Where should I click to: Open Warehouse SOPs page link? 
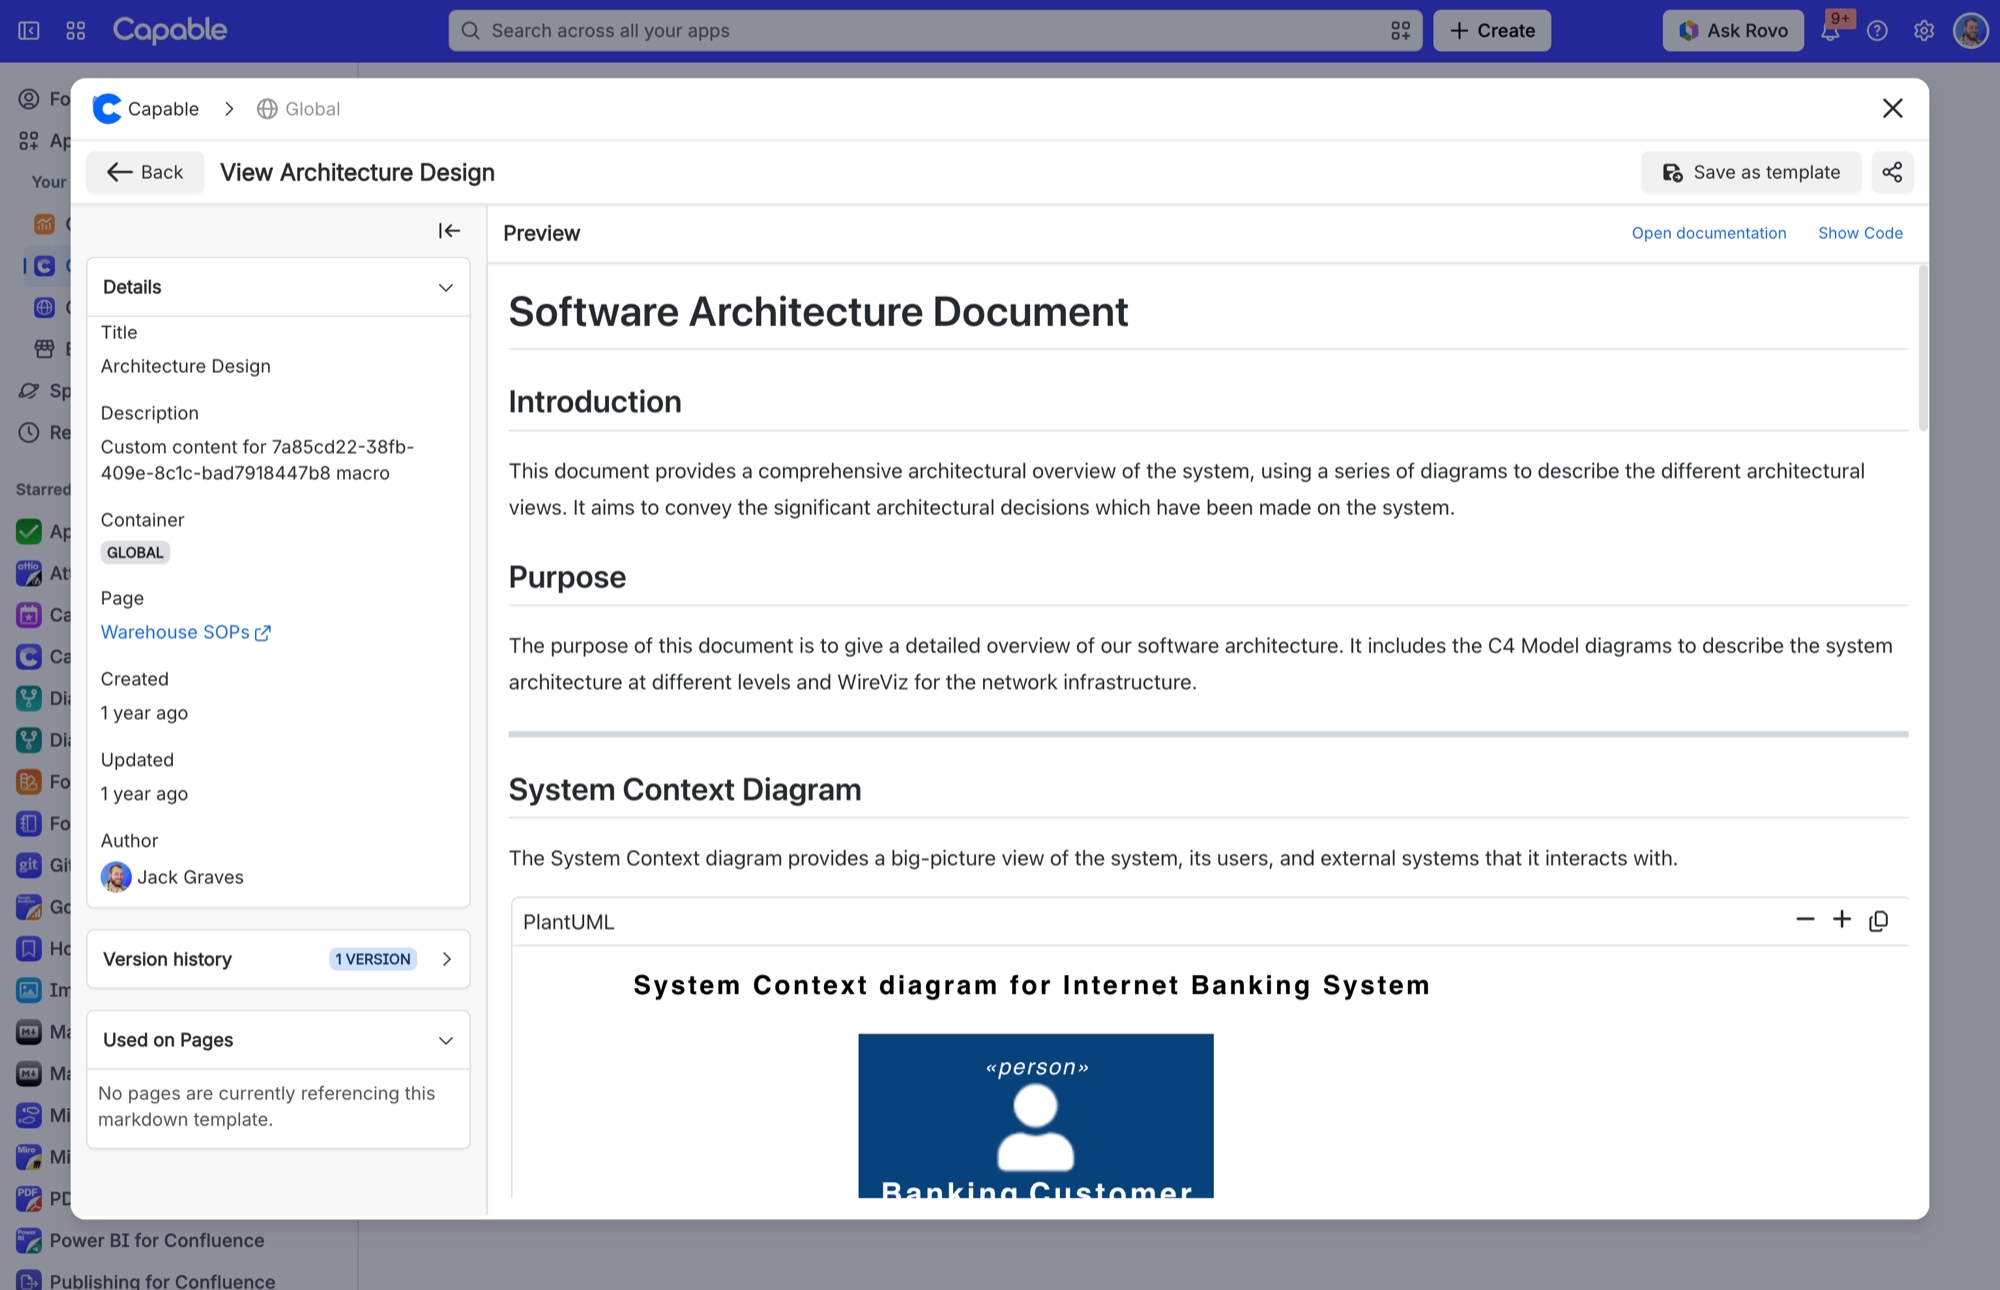185,632
